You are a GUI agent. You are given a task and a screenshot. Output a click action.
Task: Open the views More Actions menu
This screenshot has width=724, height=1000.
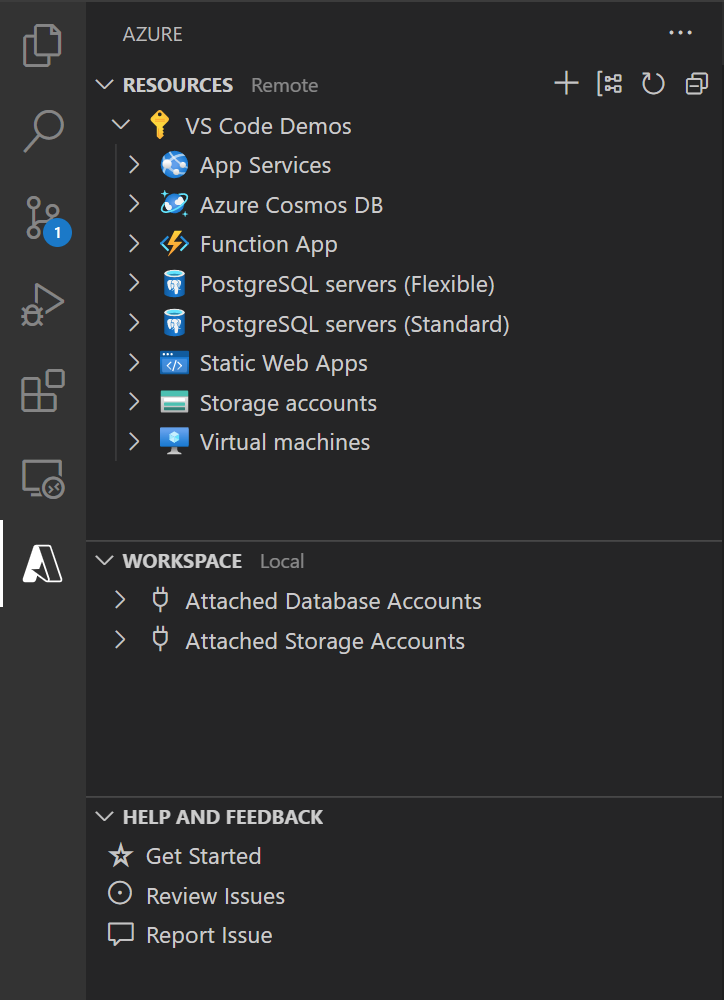coord(680,33)
